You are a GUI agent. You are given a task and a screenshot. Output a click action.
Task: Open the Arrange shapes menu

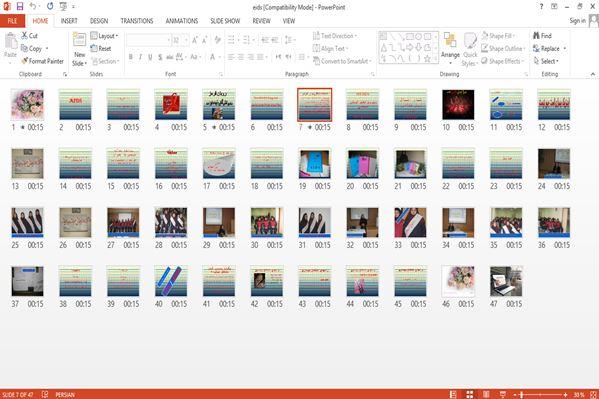click(x=450, y=48)
